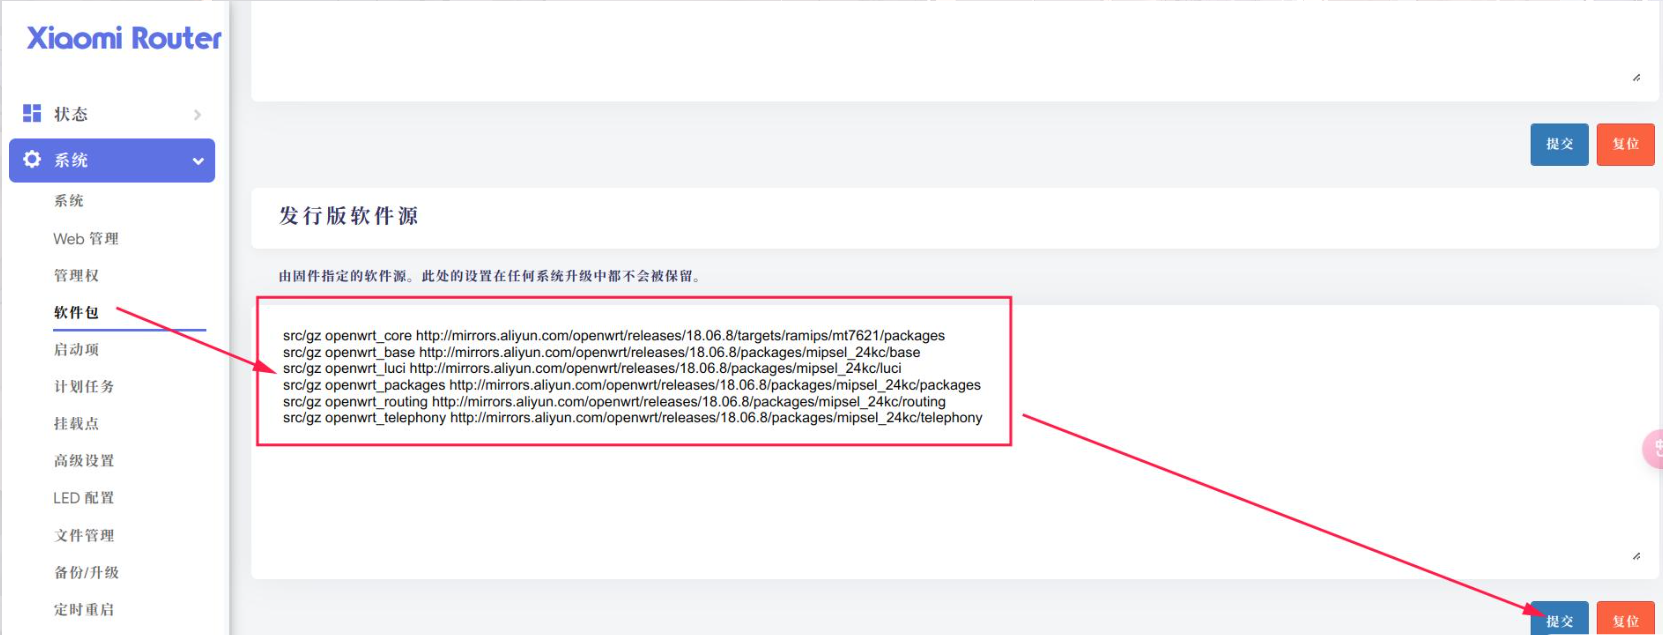Expand the 状态 menu chevron
Viewport: 1663px width, 635px height.
point(197,114)
